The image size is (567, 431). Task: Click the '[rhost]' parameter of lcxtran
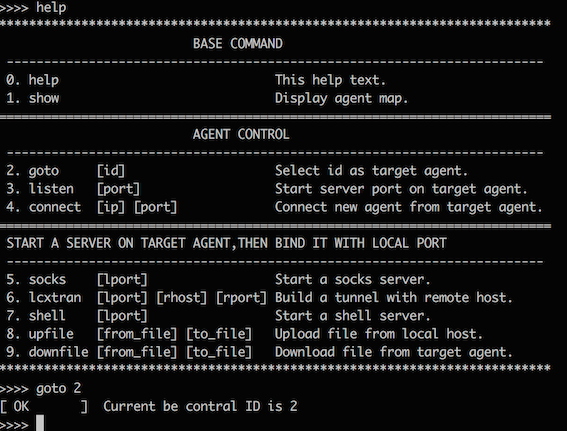pyautogui.click(x=182, y=298)
